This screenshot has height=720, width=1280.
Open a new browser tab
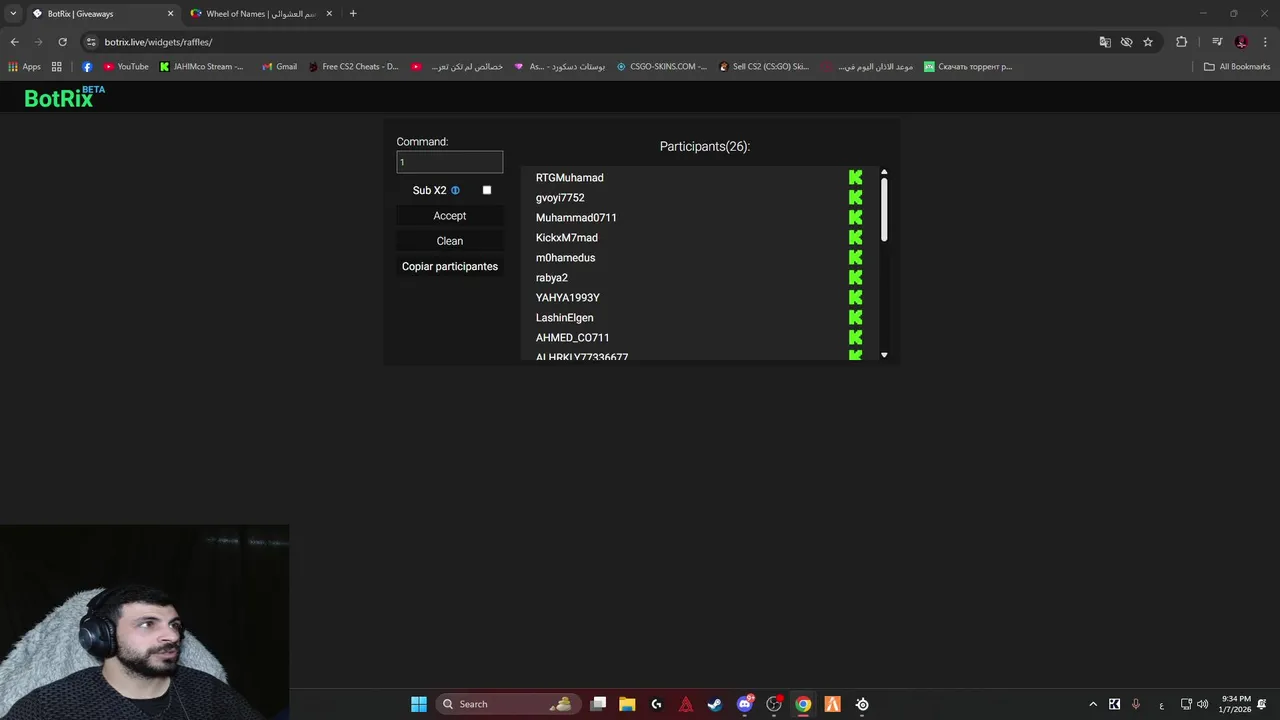353,14
